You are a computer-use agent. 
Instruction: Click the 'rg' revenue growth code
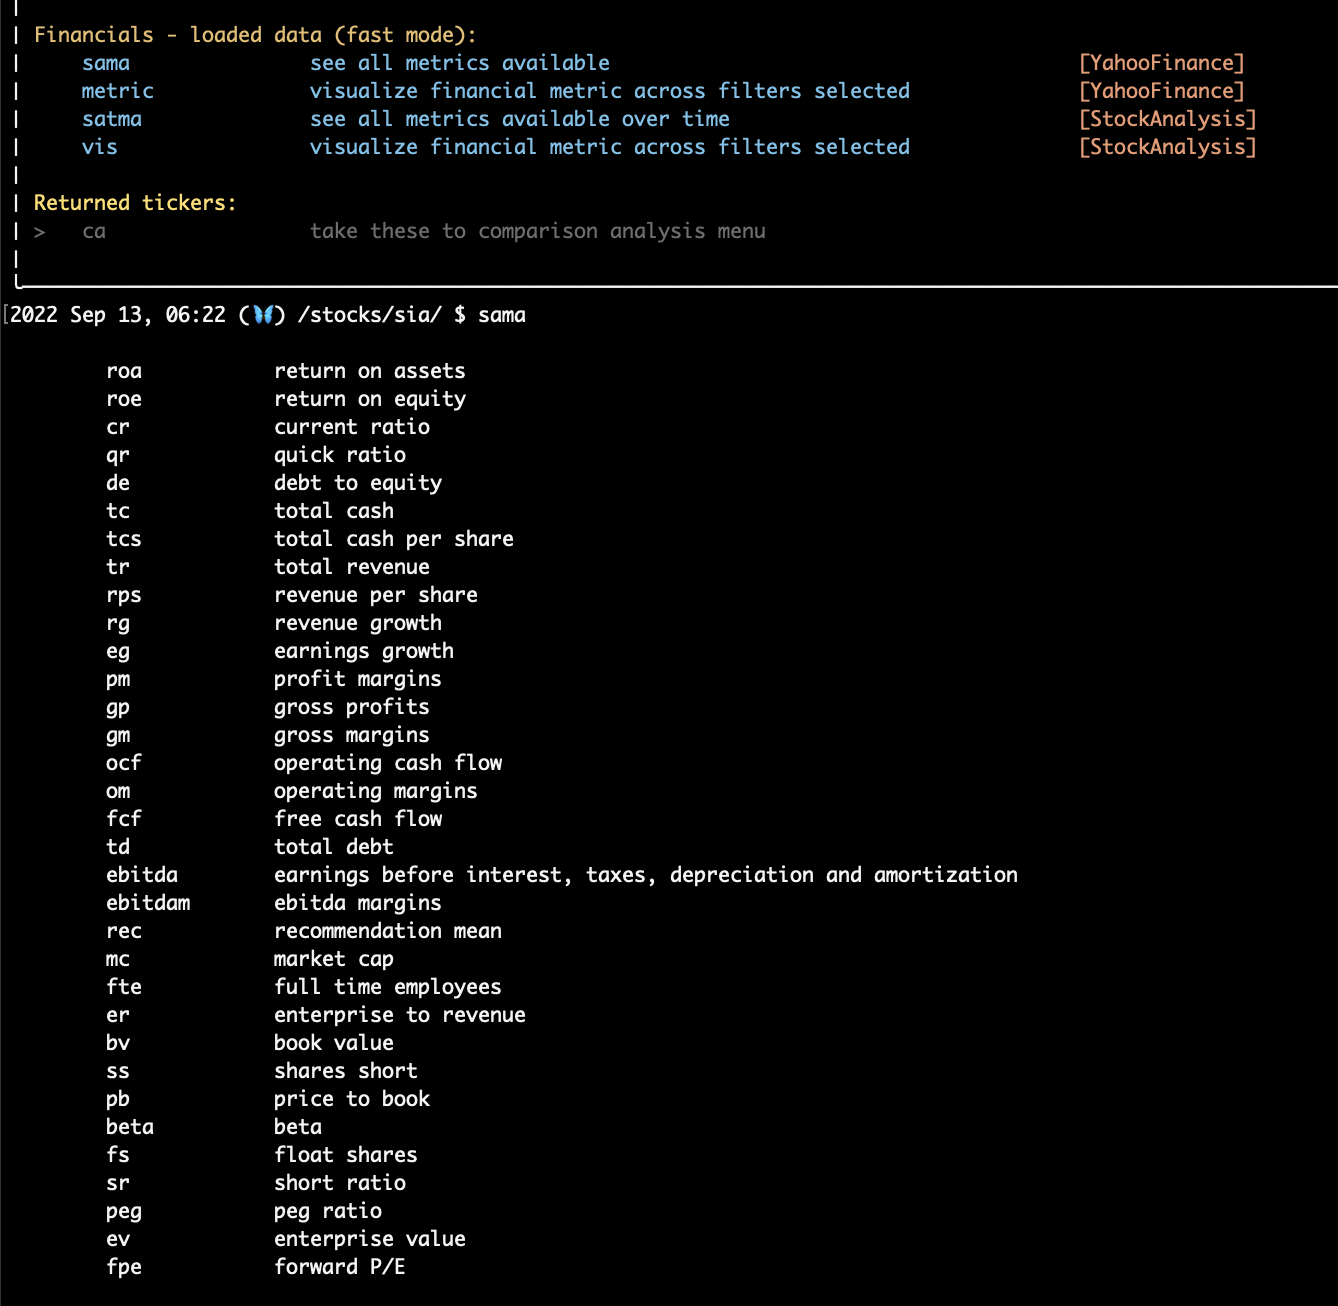(118, 623)
